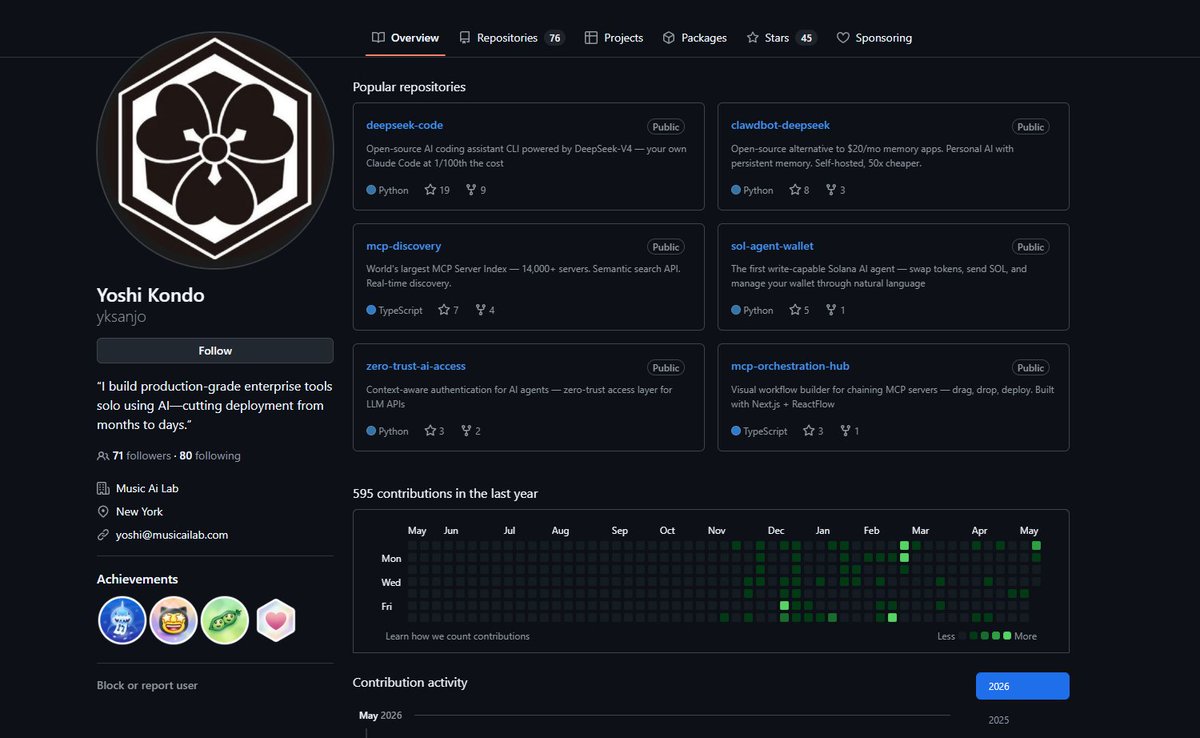This screenshot has width=1200, height=738.
Task: Open the Starstruck achievement badge
Action: [x=173, y=620]
